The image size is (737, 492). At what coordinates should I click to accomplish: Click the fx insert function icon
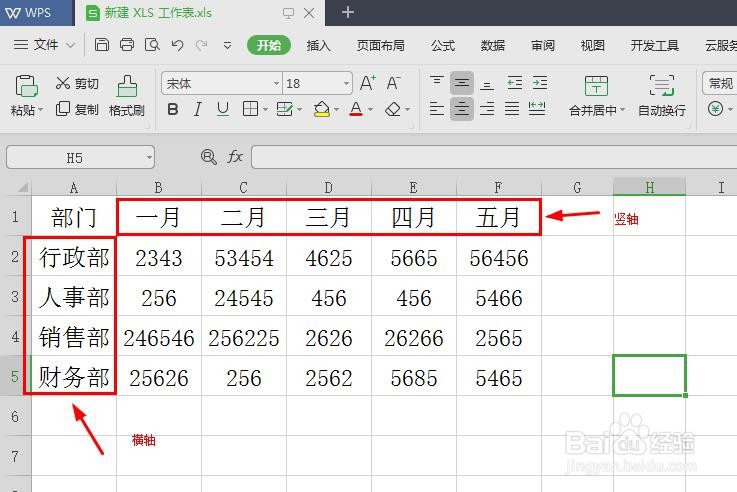[235, 156]
